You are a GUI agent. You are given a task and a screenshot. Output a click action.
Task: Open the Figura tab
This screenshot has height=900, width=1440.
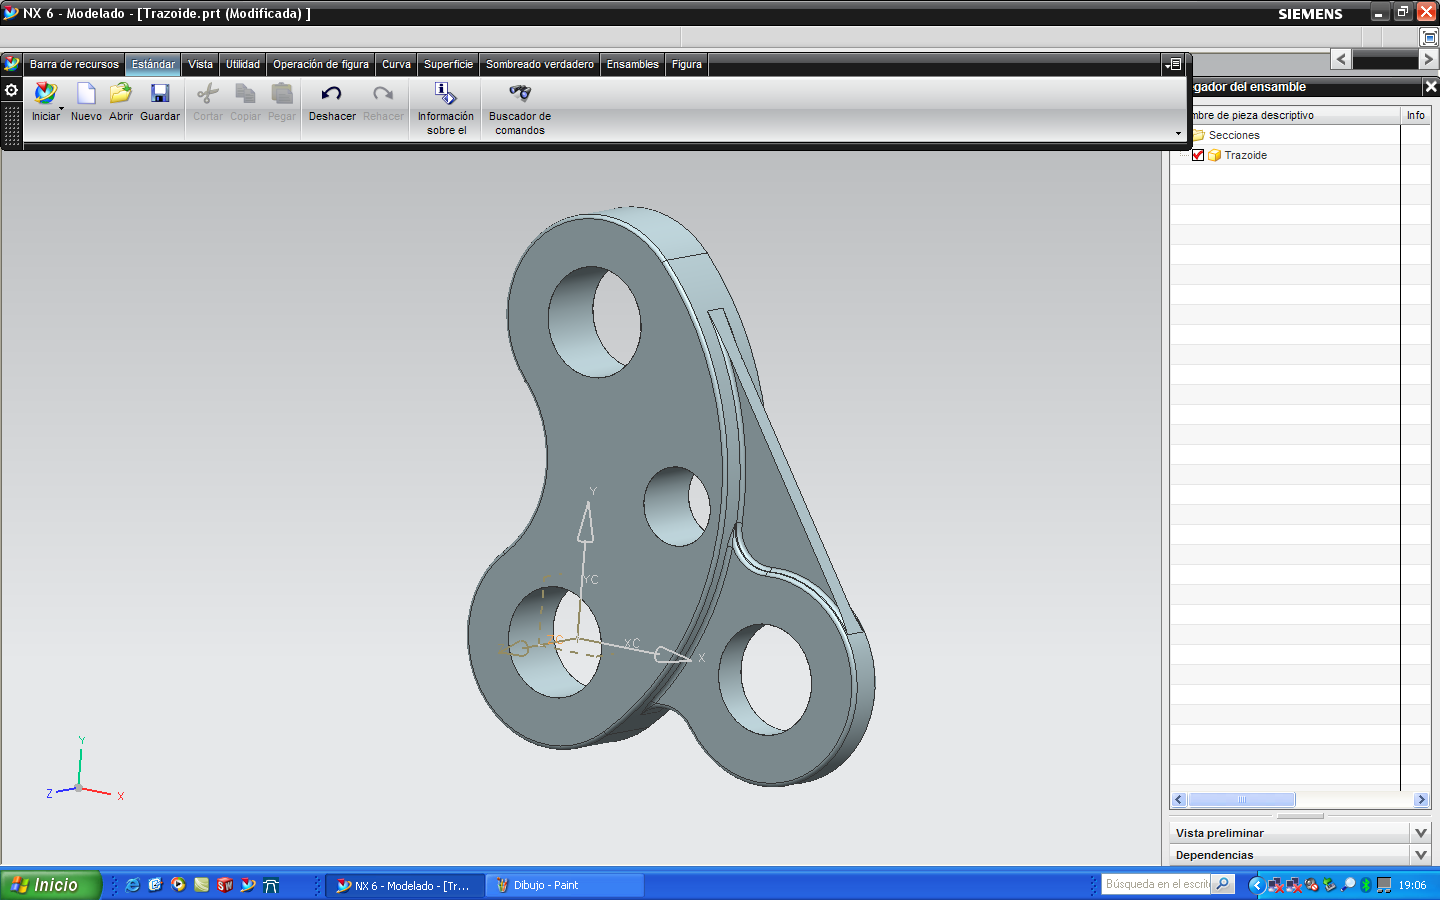pos(687,64)
